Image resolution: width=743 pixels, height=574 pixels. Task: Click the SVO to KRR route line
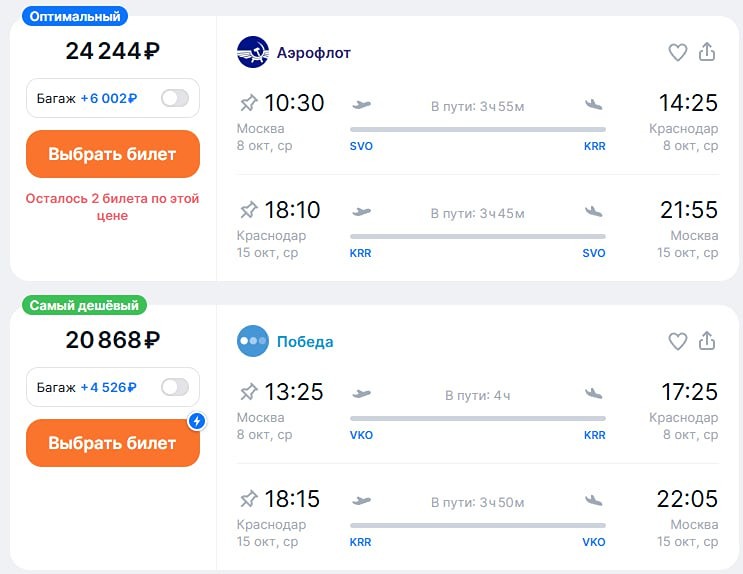[477, 129]
